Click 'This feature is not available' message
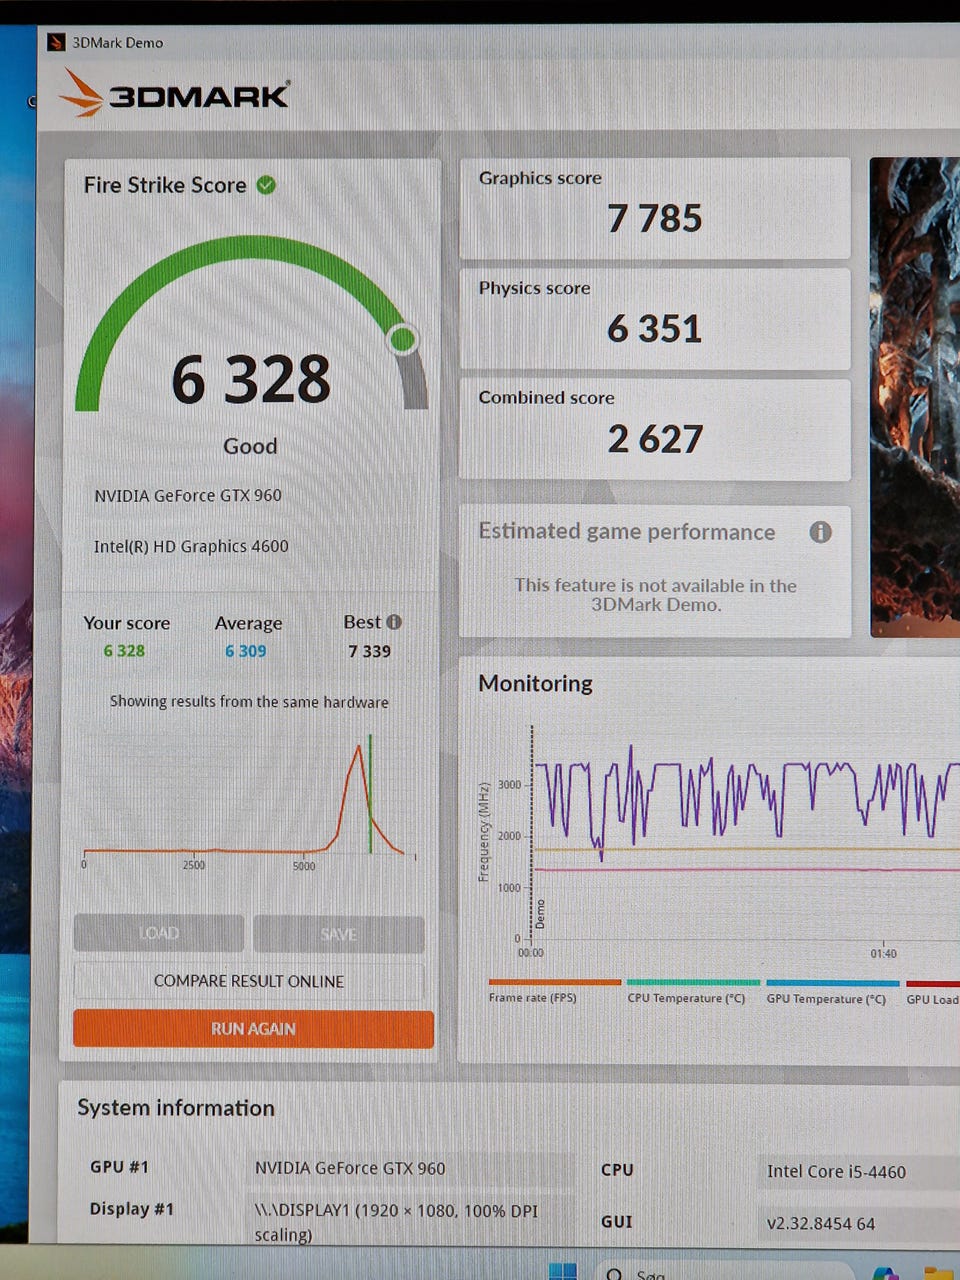This screenshot has height=1280, width=960. tap(655, 594)
